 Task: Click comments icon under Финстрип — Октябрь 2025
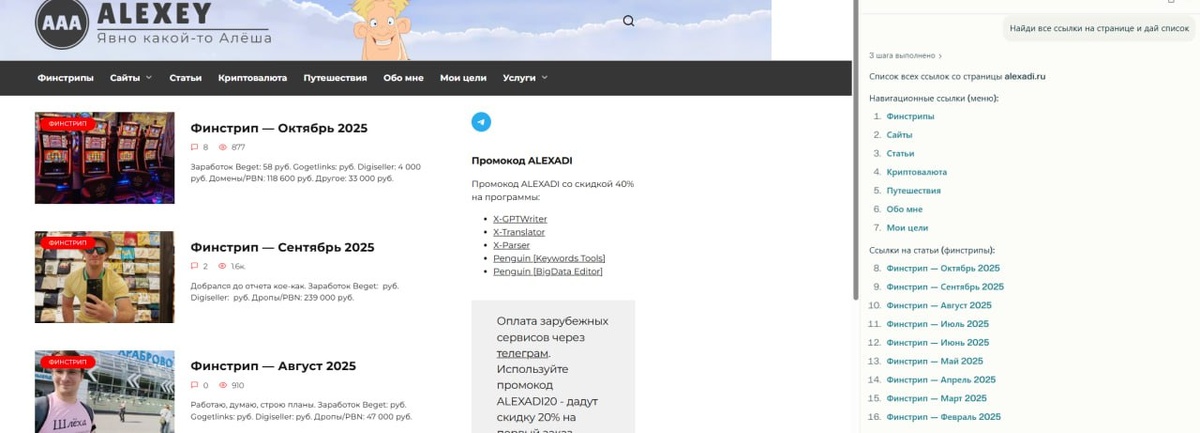[194, 147]
